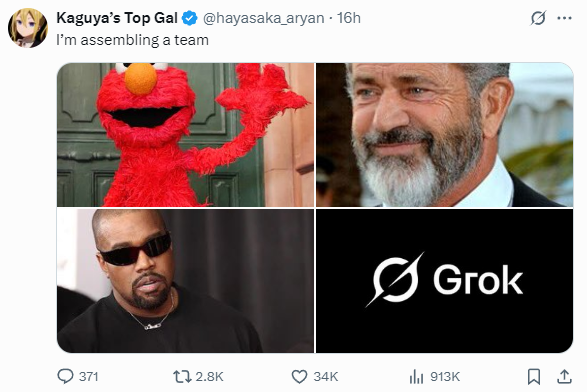
Task: Open the anime avatar profile picture
Action: (x=28, y=28)
